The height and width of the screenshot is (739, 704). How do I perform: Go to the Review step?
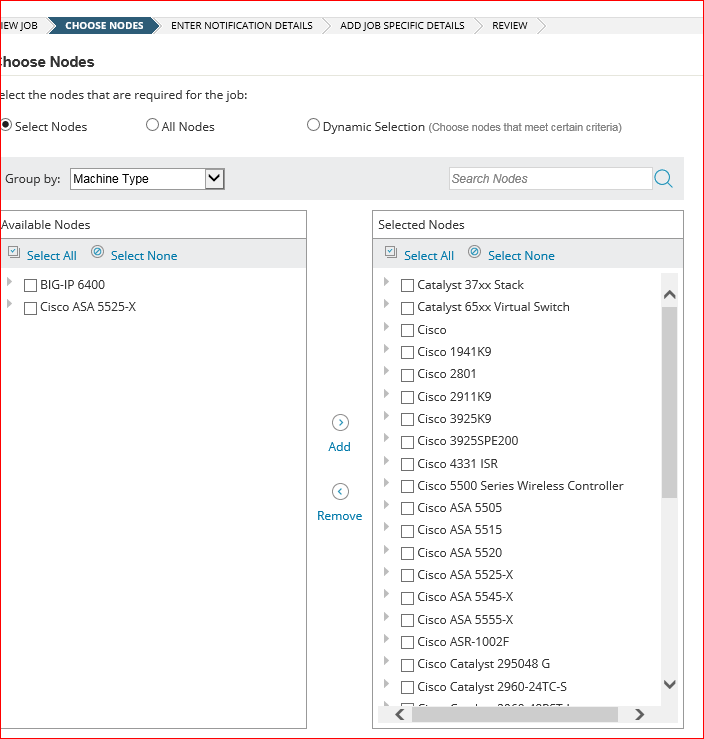point(509,25)
